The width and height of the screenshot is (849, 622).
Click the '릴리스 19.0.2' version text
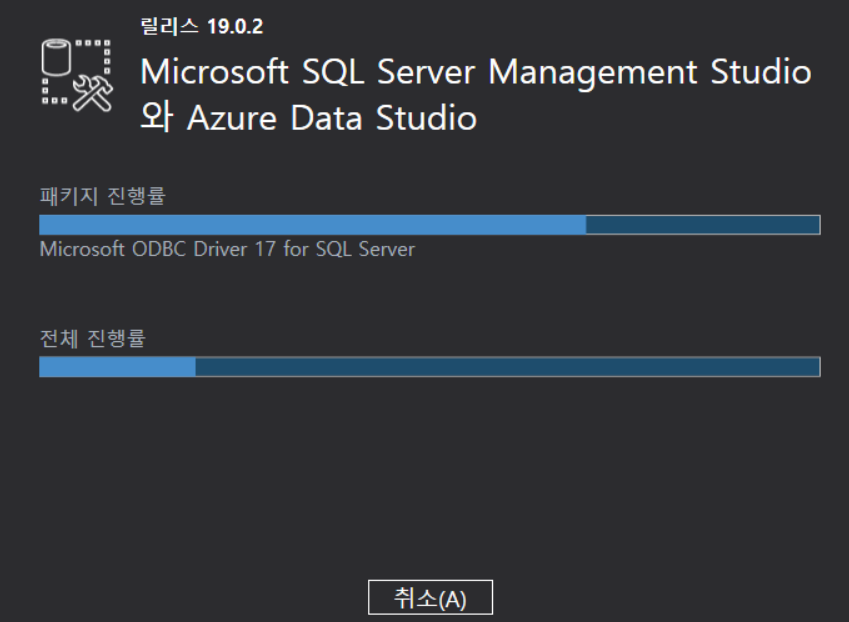202,26
